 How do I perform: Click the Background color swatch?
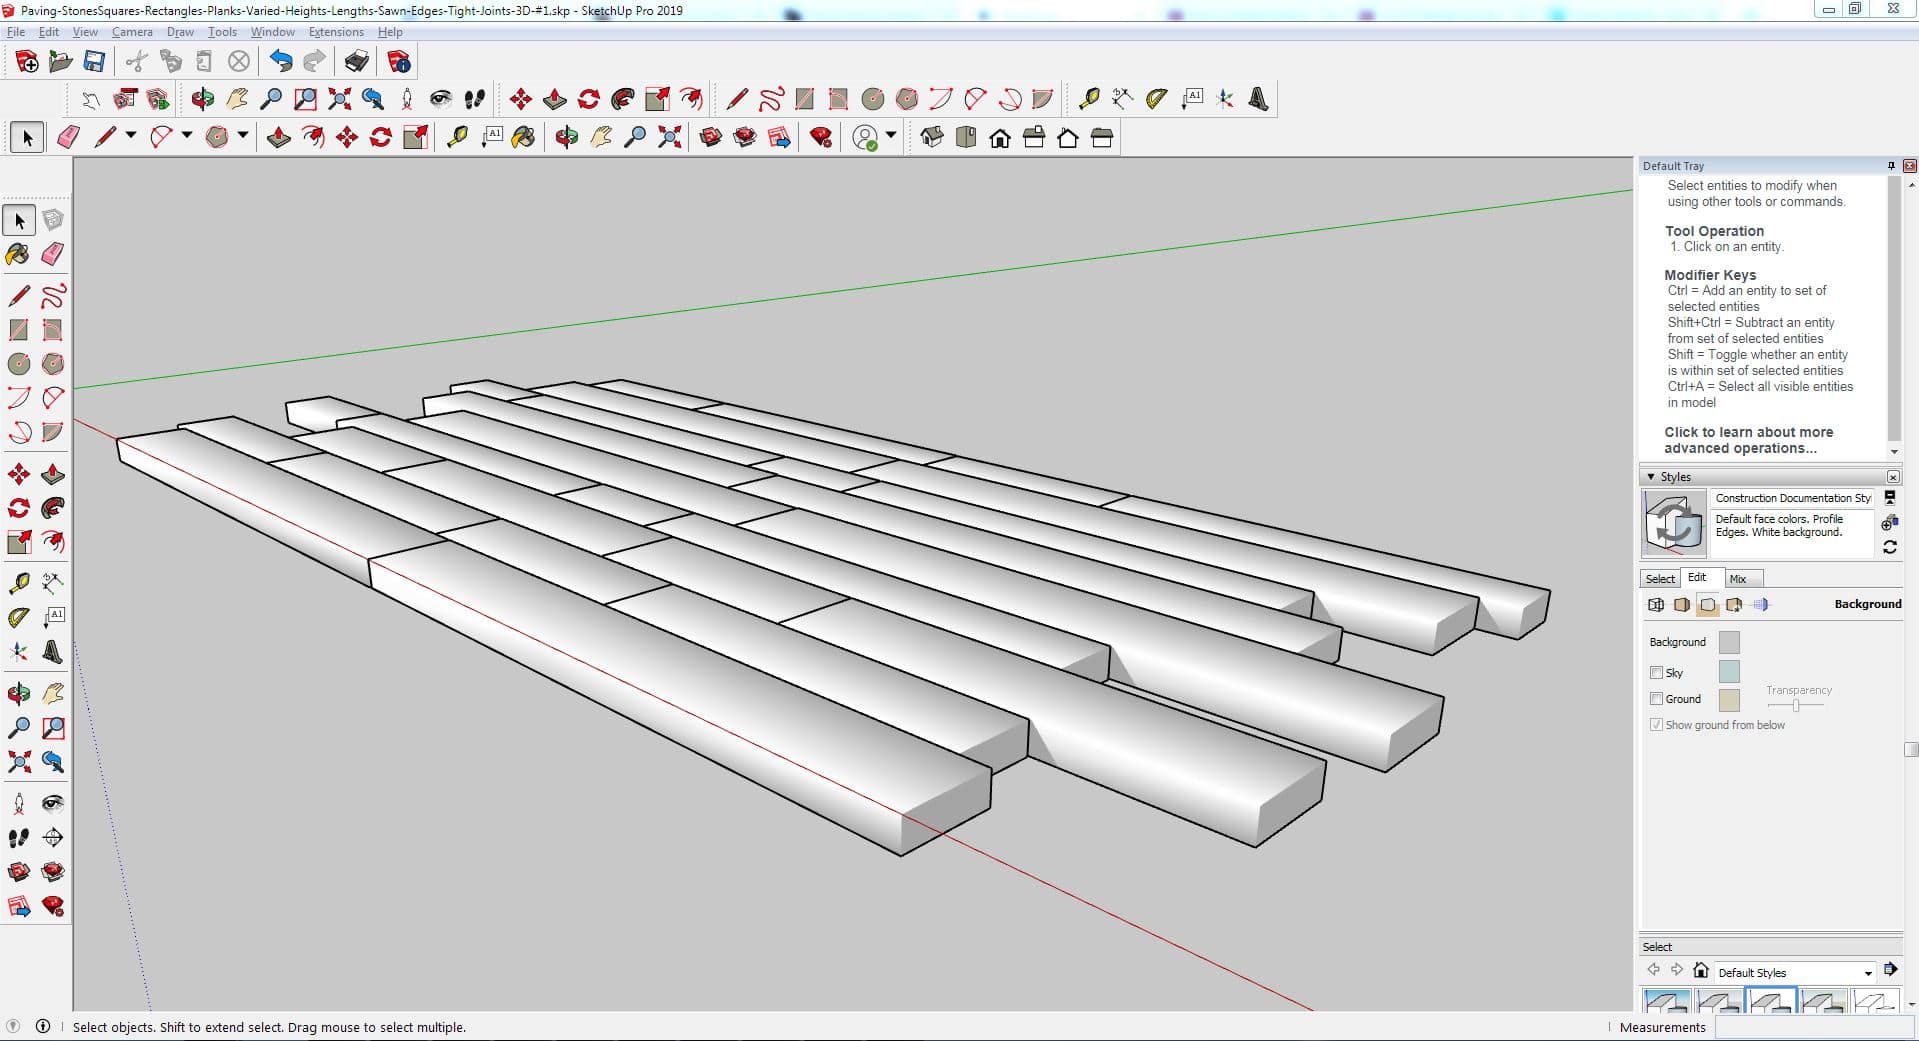[1728, 642]
